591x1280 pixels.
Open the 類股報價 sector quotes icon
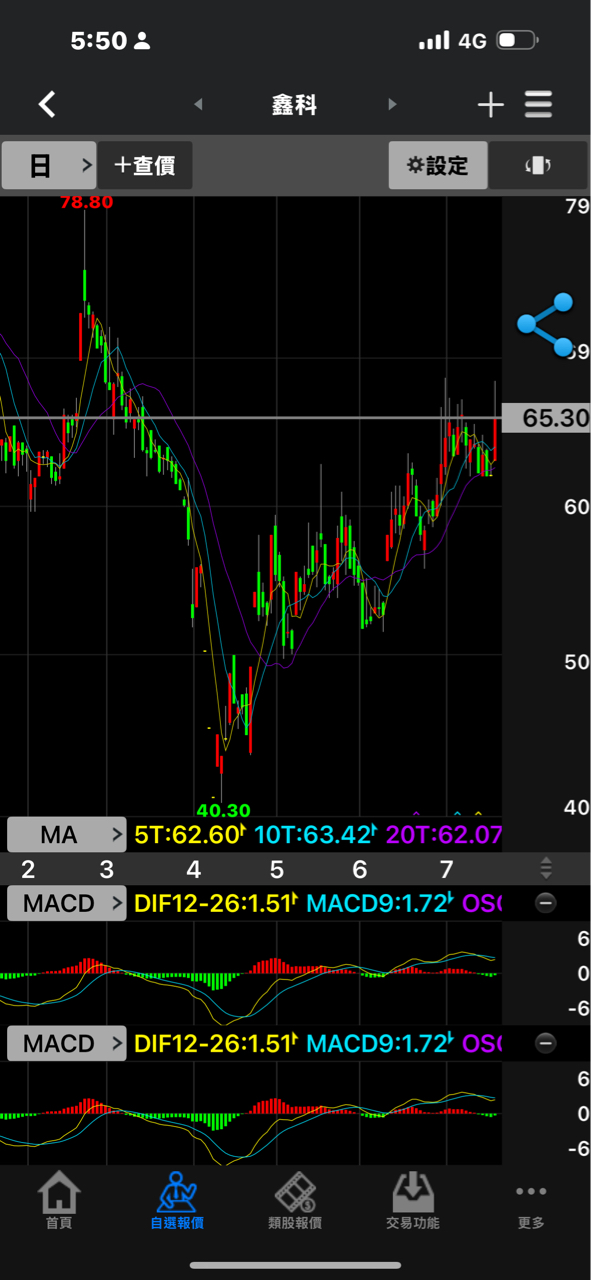[295, 1200]
